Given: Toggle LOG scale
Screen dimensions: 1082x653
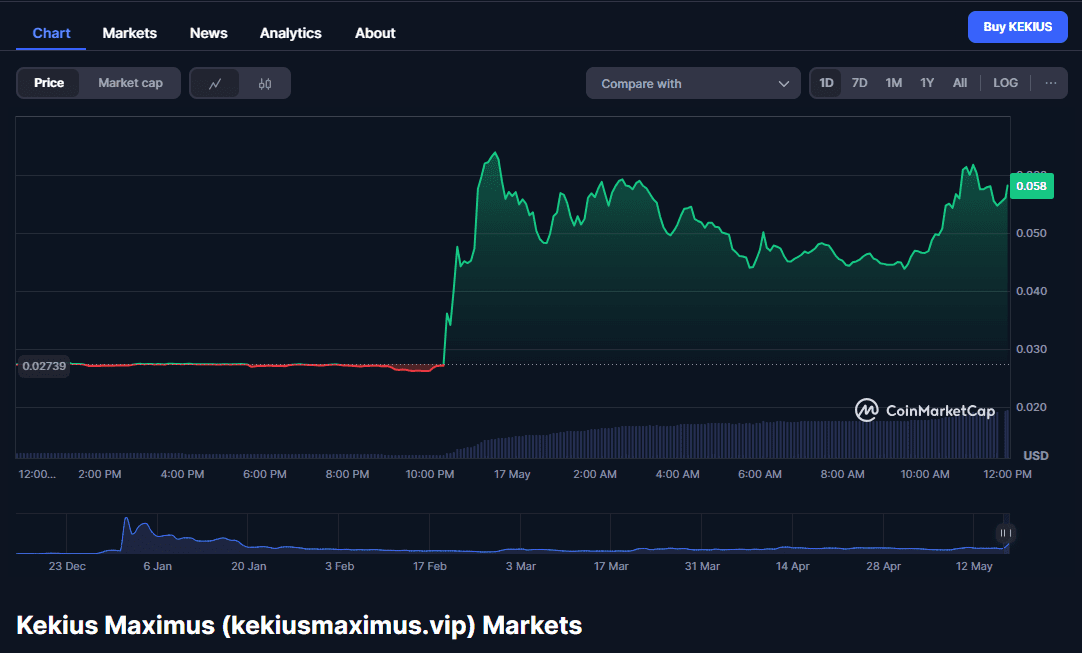Looking at the screenshot, I should pyautogui.click(x=1005, y=83).
